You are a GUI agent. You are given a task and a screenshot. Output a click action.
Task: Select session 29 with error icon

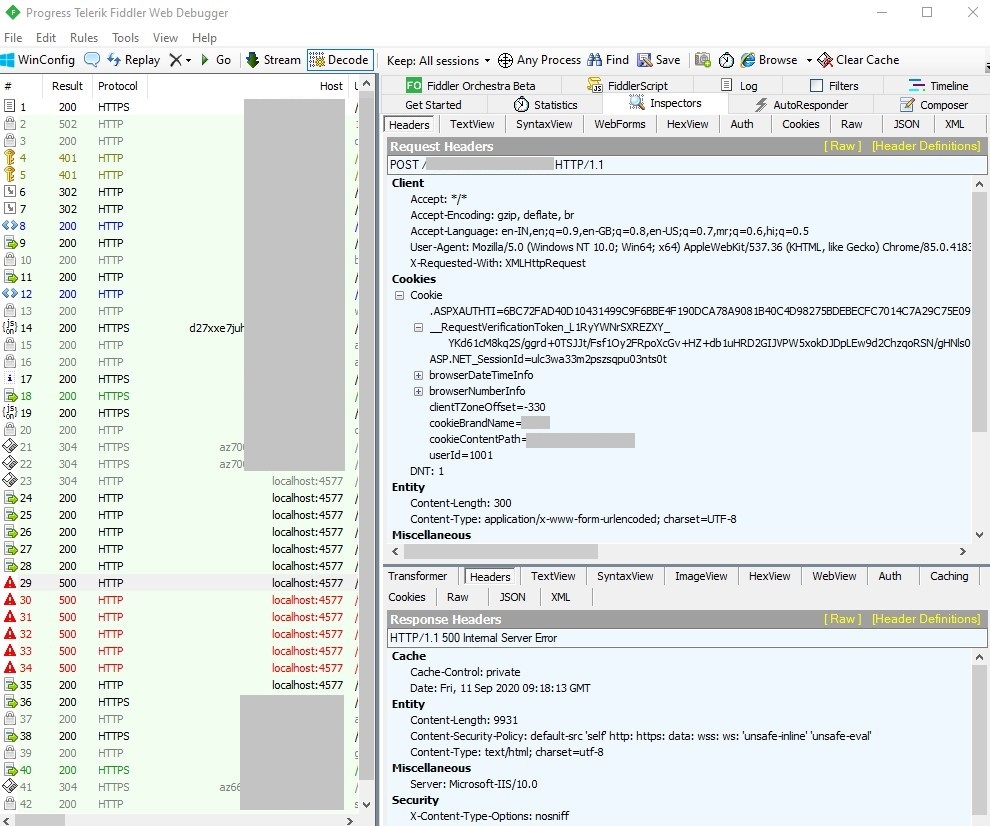pos(9,583)
